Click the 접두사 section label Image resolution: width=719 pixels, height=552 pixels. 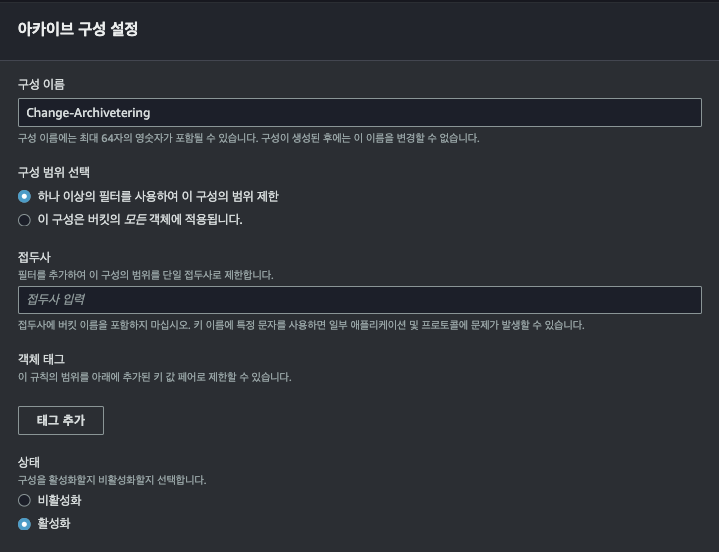[34, 258]
